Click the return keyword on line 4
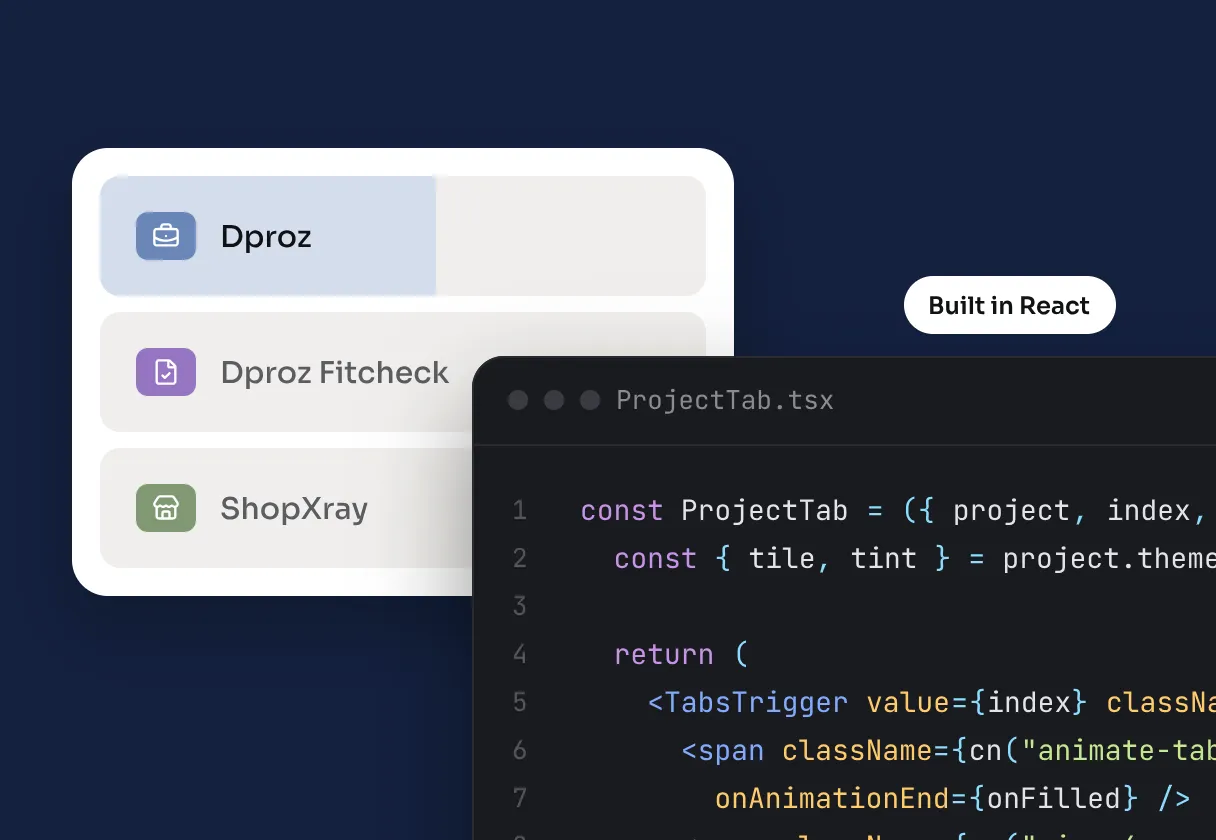 pyautogui.click(x=664, y=655)
